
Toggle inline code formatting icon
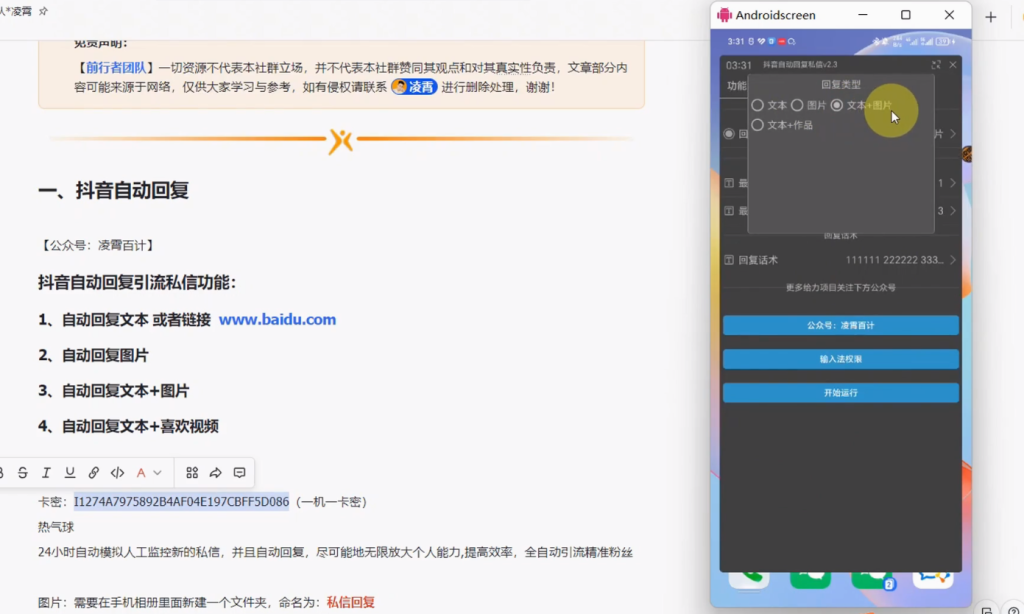point(117,473)
